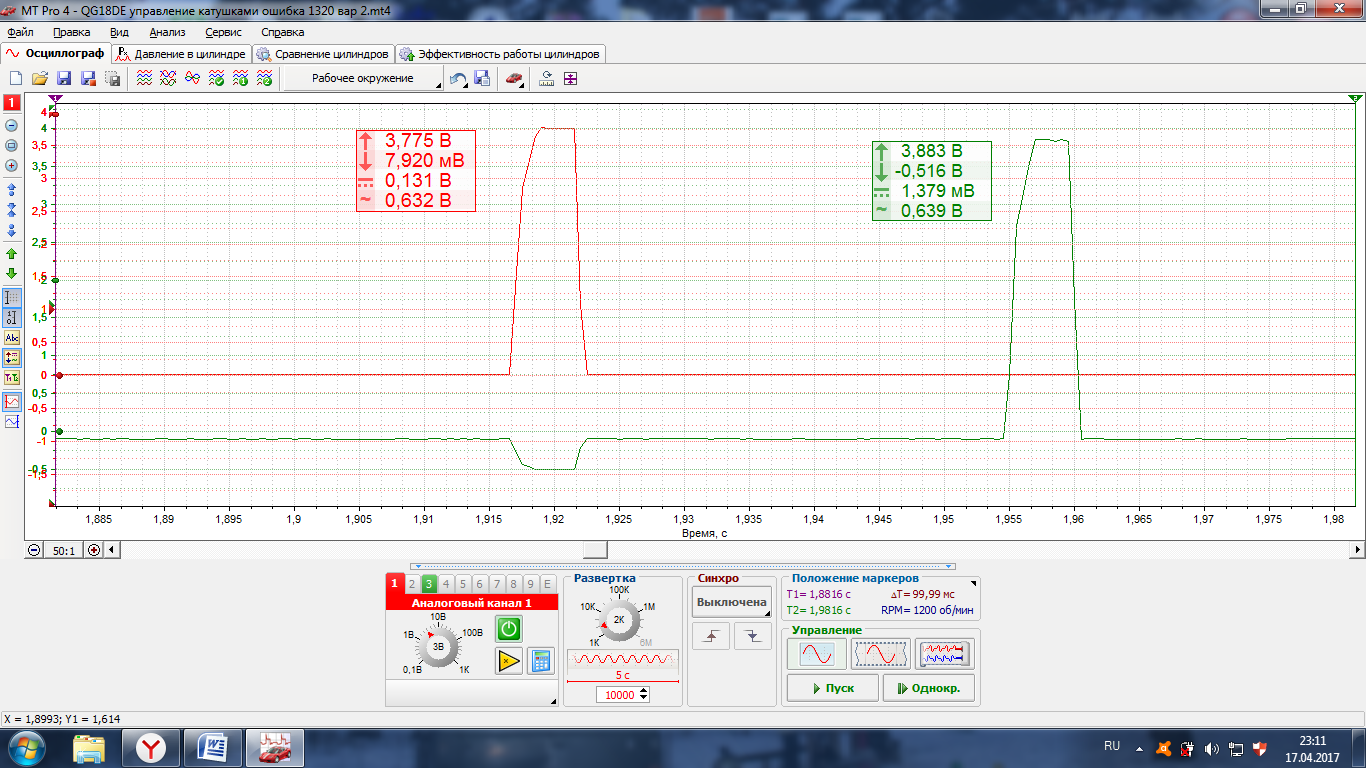1366x768 pixels.
Task: Click the sweep sample count field showing 10000
Action: point(616,694)
